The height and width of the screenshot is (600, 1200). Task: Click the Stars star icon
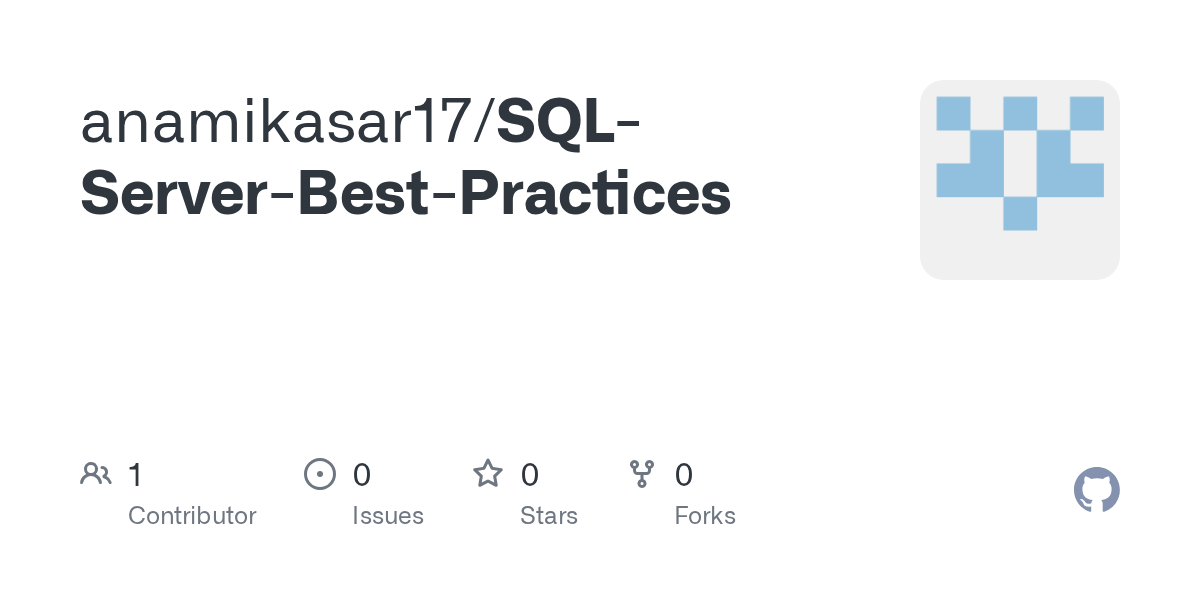(x=488, y=474)
